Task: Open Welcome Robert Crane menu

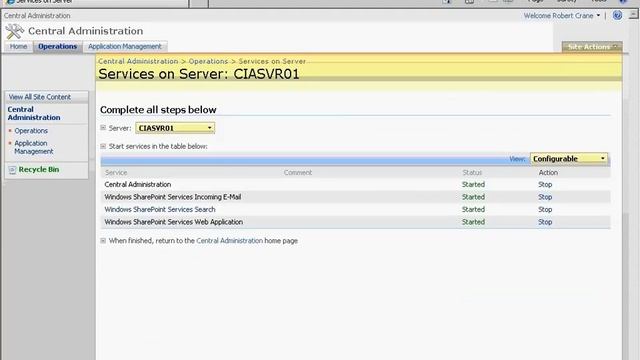Action: 562,16
